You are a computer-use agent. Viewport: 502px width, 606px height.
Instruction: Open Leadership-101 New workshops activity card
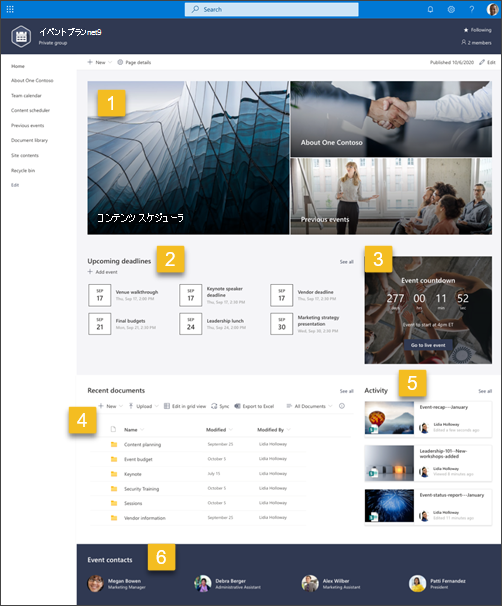coord(428,463)
